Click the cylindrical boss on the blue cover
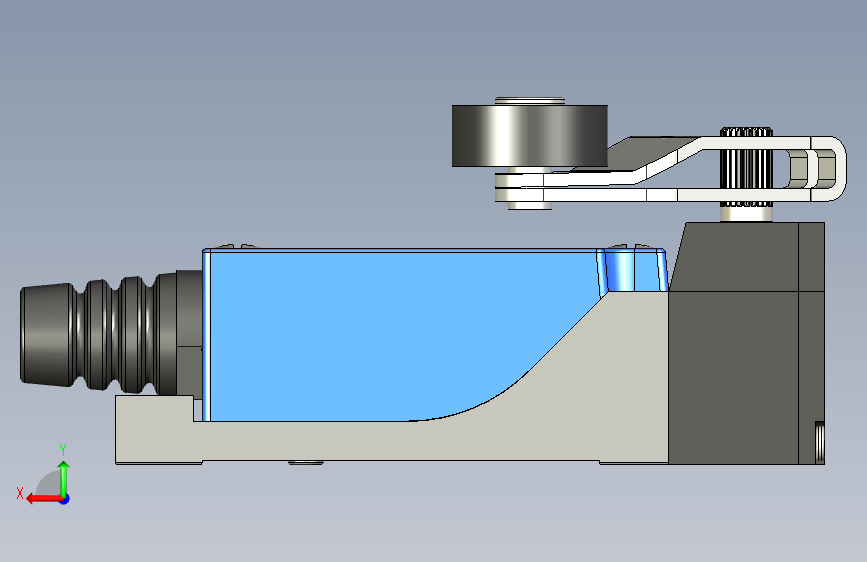Image resolution: width=867 pixels, height=562 pixels. pyautogui.click(x=619, y=270)
